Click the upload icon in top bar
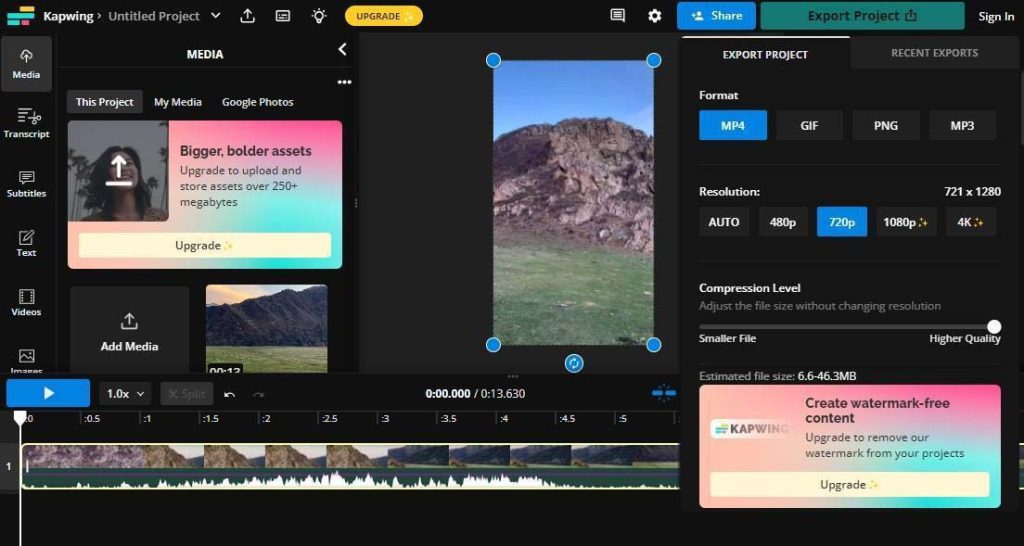The width and height of the screenshot is (1024, 546). coord(248,16)
